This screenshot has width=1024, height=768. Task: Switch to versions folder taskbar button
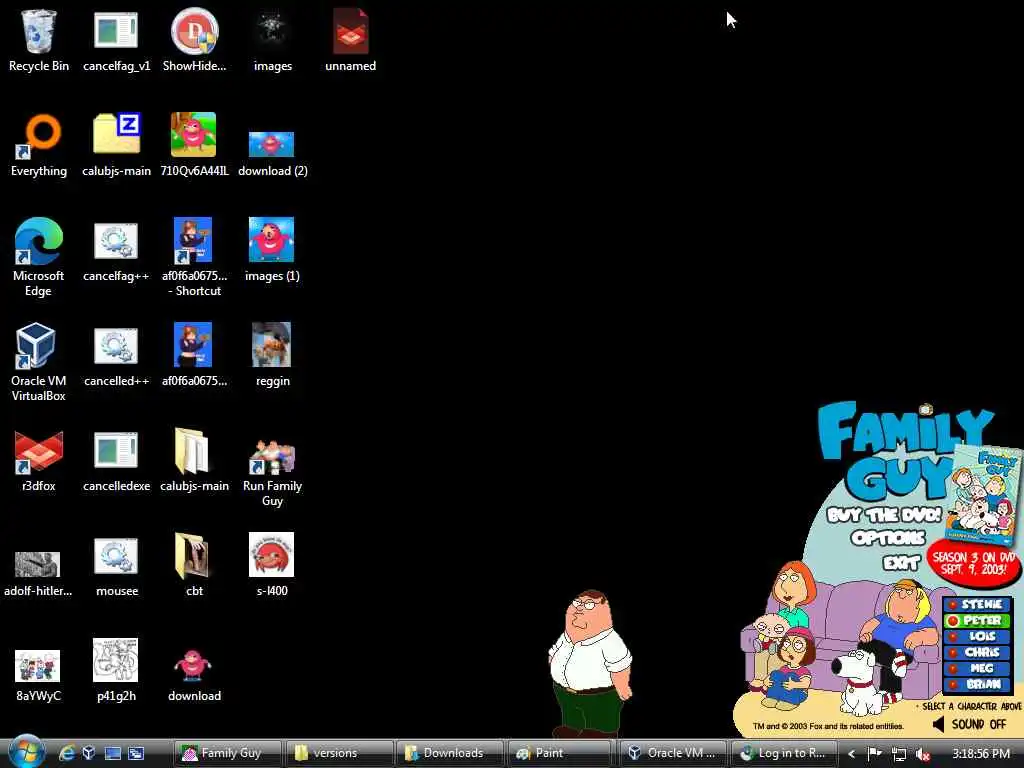tap(340, 753)
